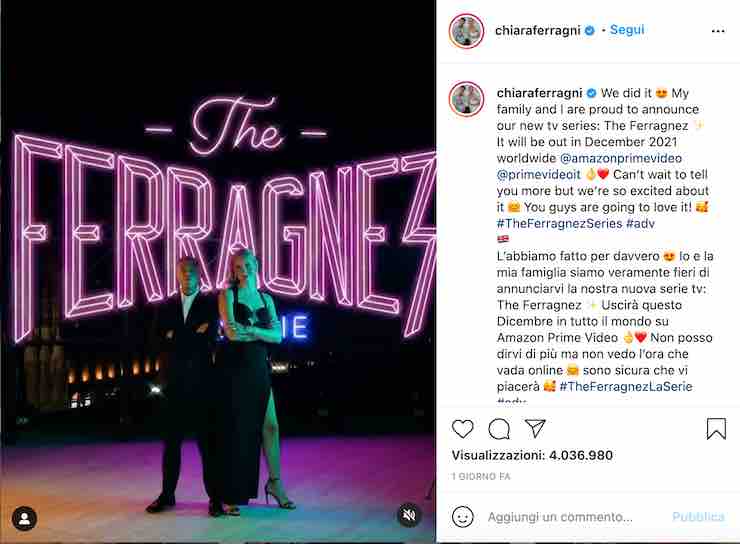Viewport: 740px width, 544px height.
Task: Share the post via the paper plane icon
Action: coord(535,428)
